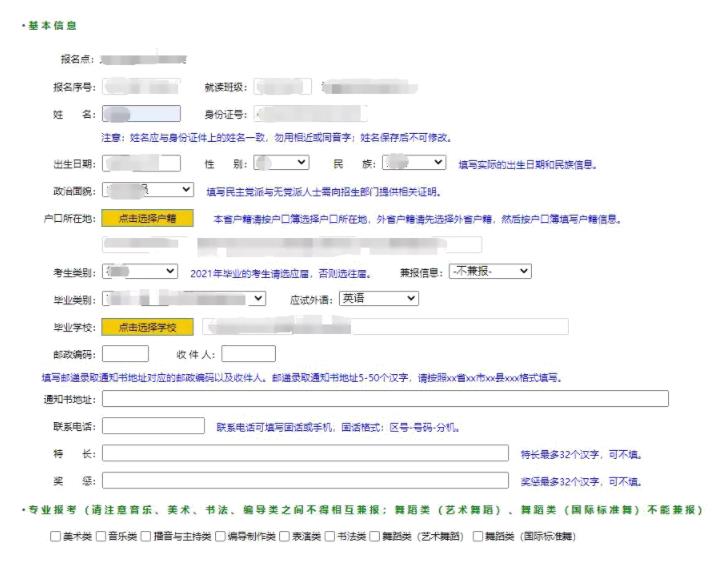Tick the 美术类 checkbox
Screen dimensions: 728x563
pyautogui.click(x=55, y=537)
